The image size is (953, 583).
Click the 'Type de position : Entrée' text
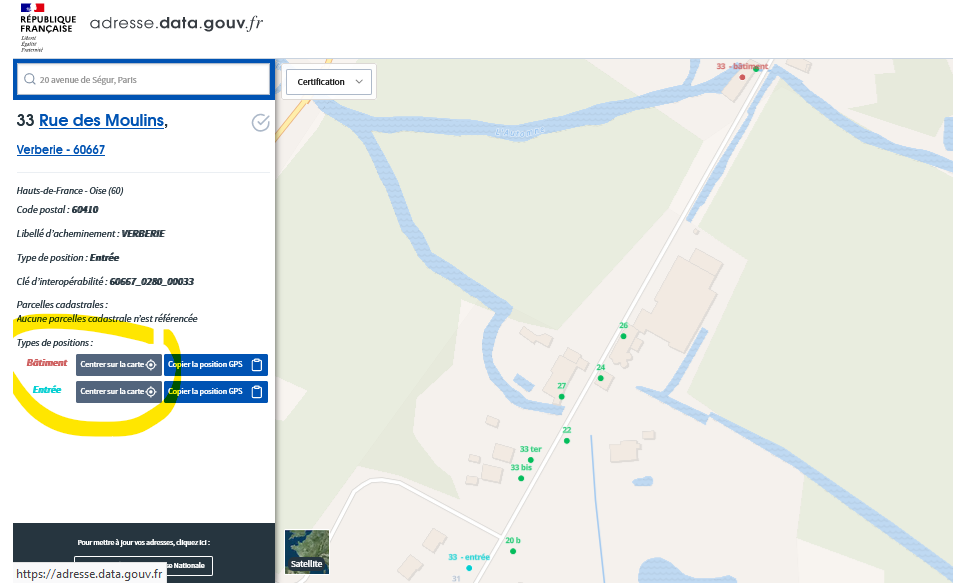click(68, 258)
